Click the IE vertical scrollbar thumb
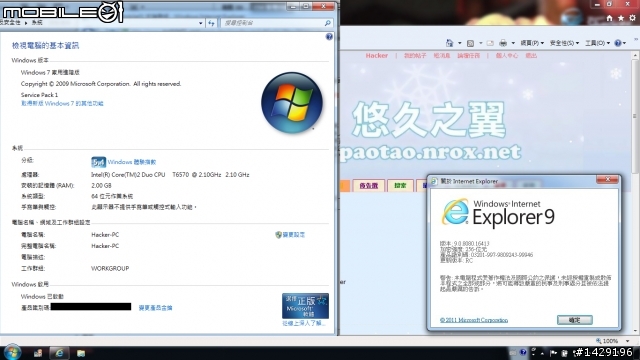640x360 pixels. coord(636,116)
